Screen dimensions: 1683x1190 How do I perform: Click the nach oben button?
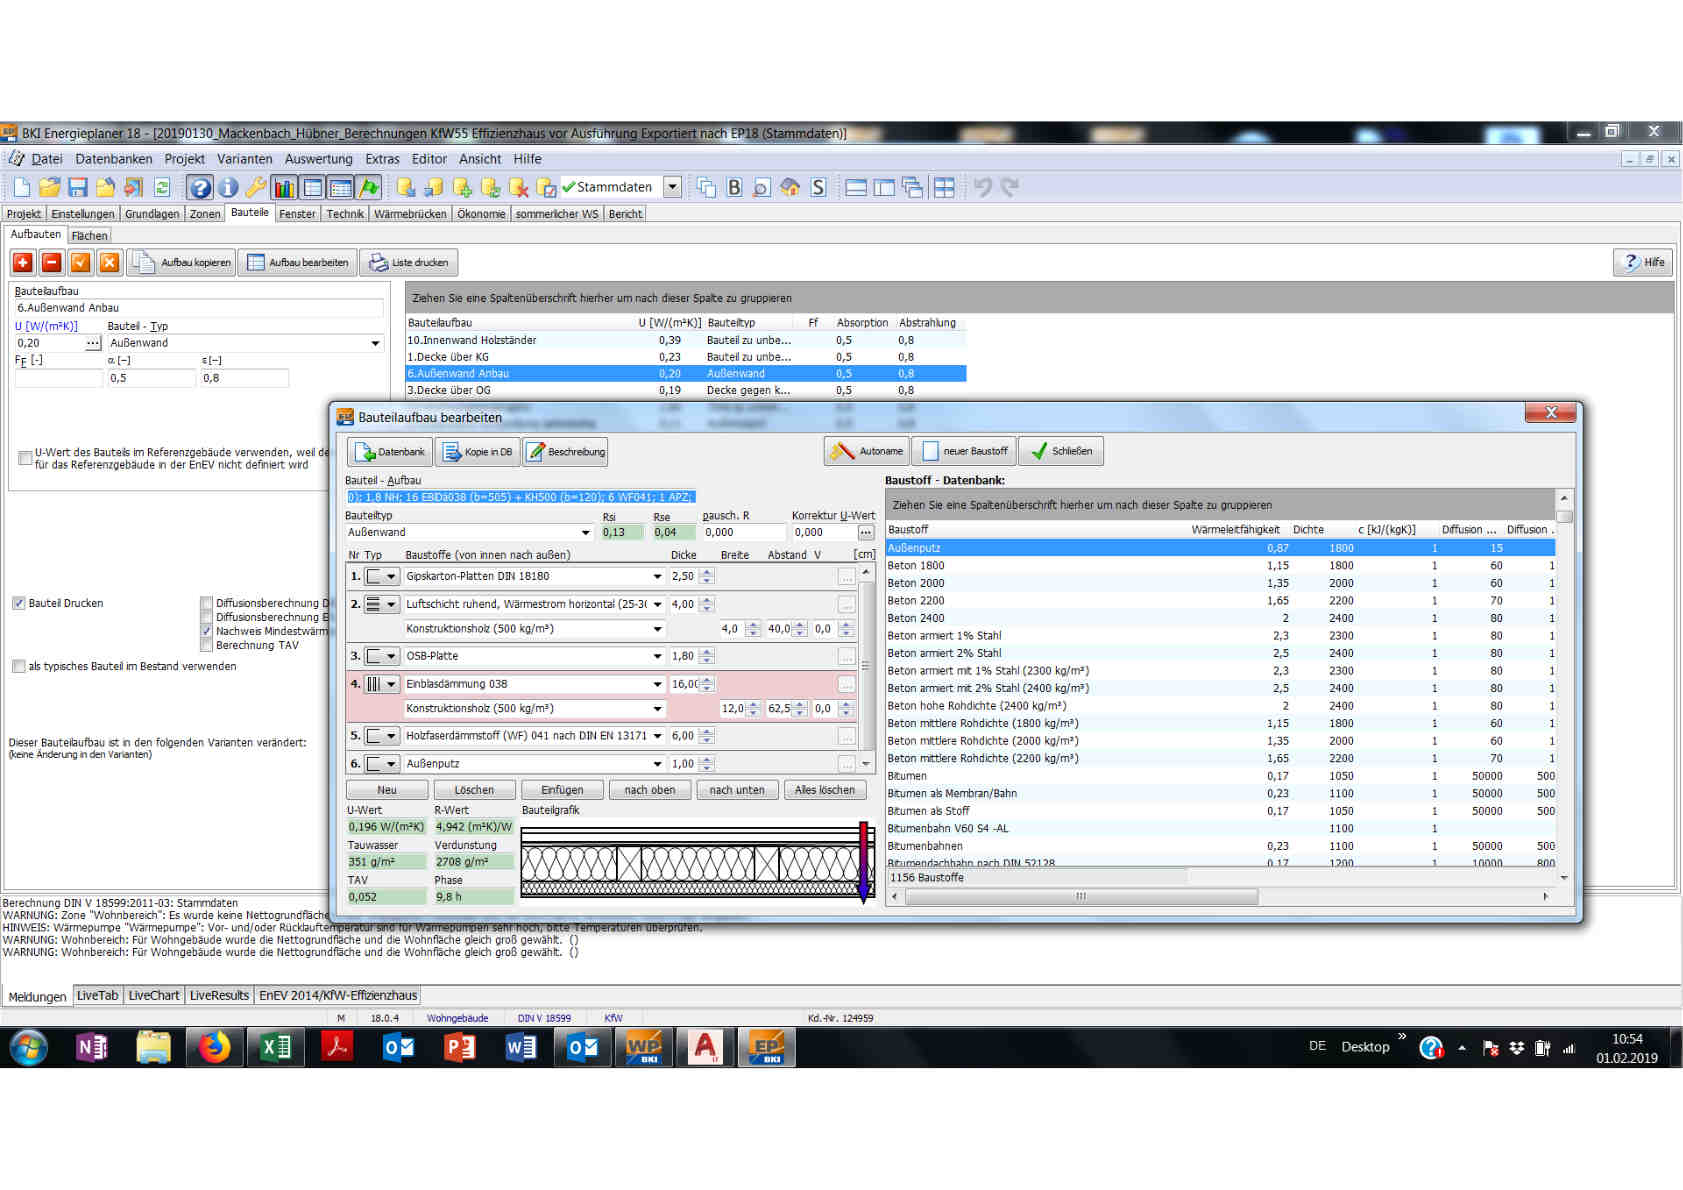tap(650, 790)
